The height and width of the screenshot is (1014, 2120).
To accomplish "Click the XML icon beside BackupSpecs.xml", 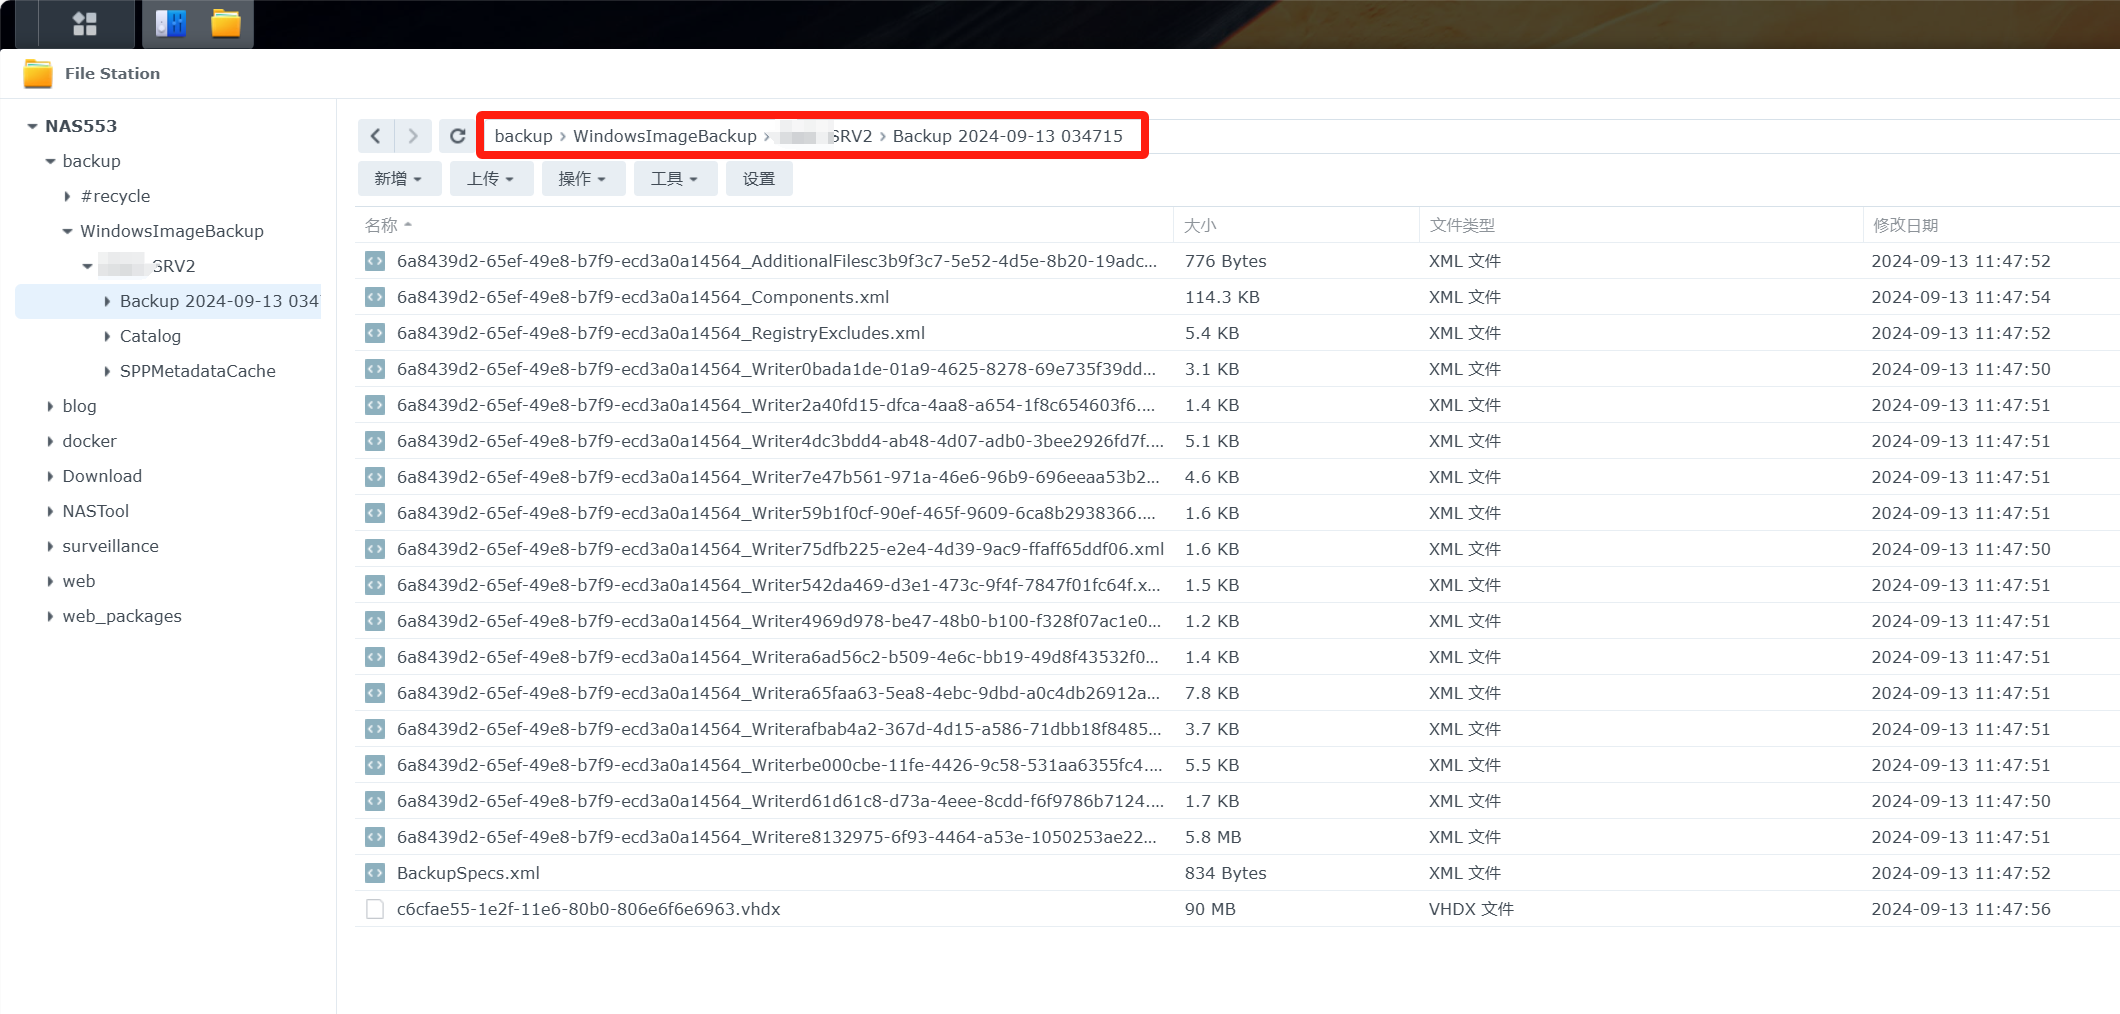I will pyautogui.click(x=375, y=873).
